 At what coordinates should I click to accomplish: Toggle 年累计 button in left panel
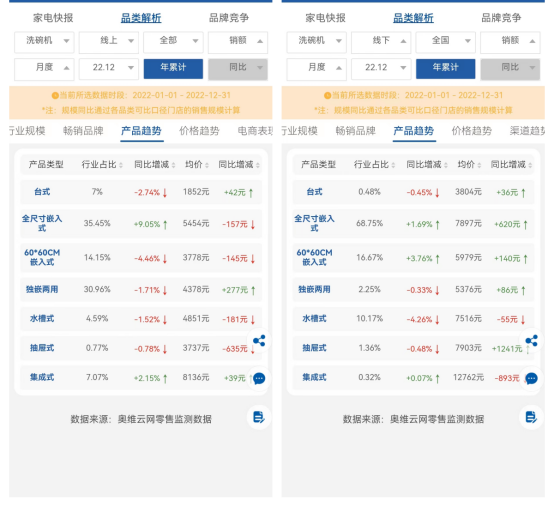click(173, 69)
